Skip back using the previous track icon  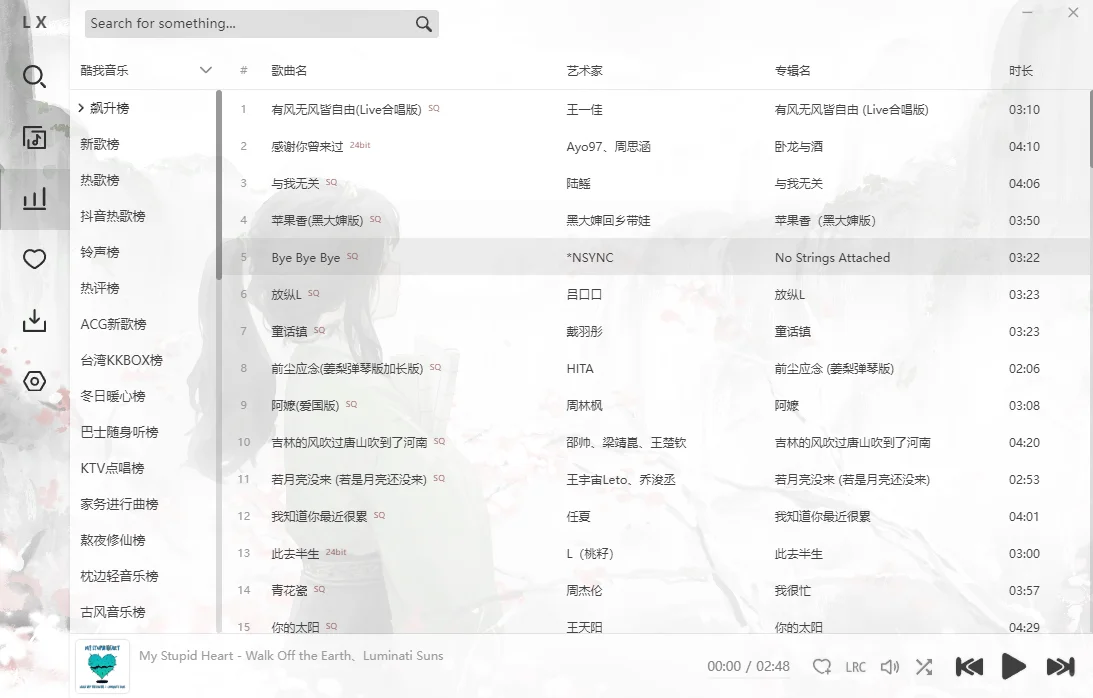[968, 666]
